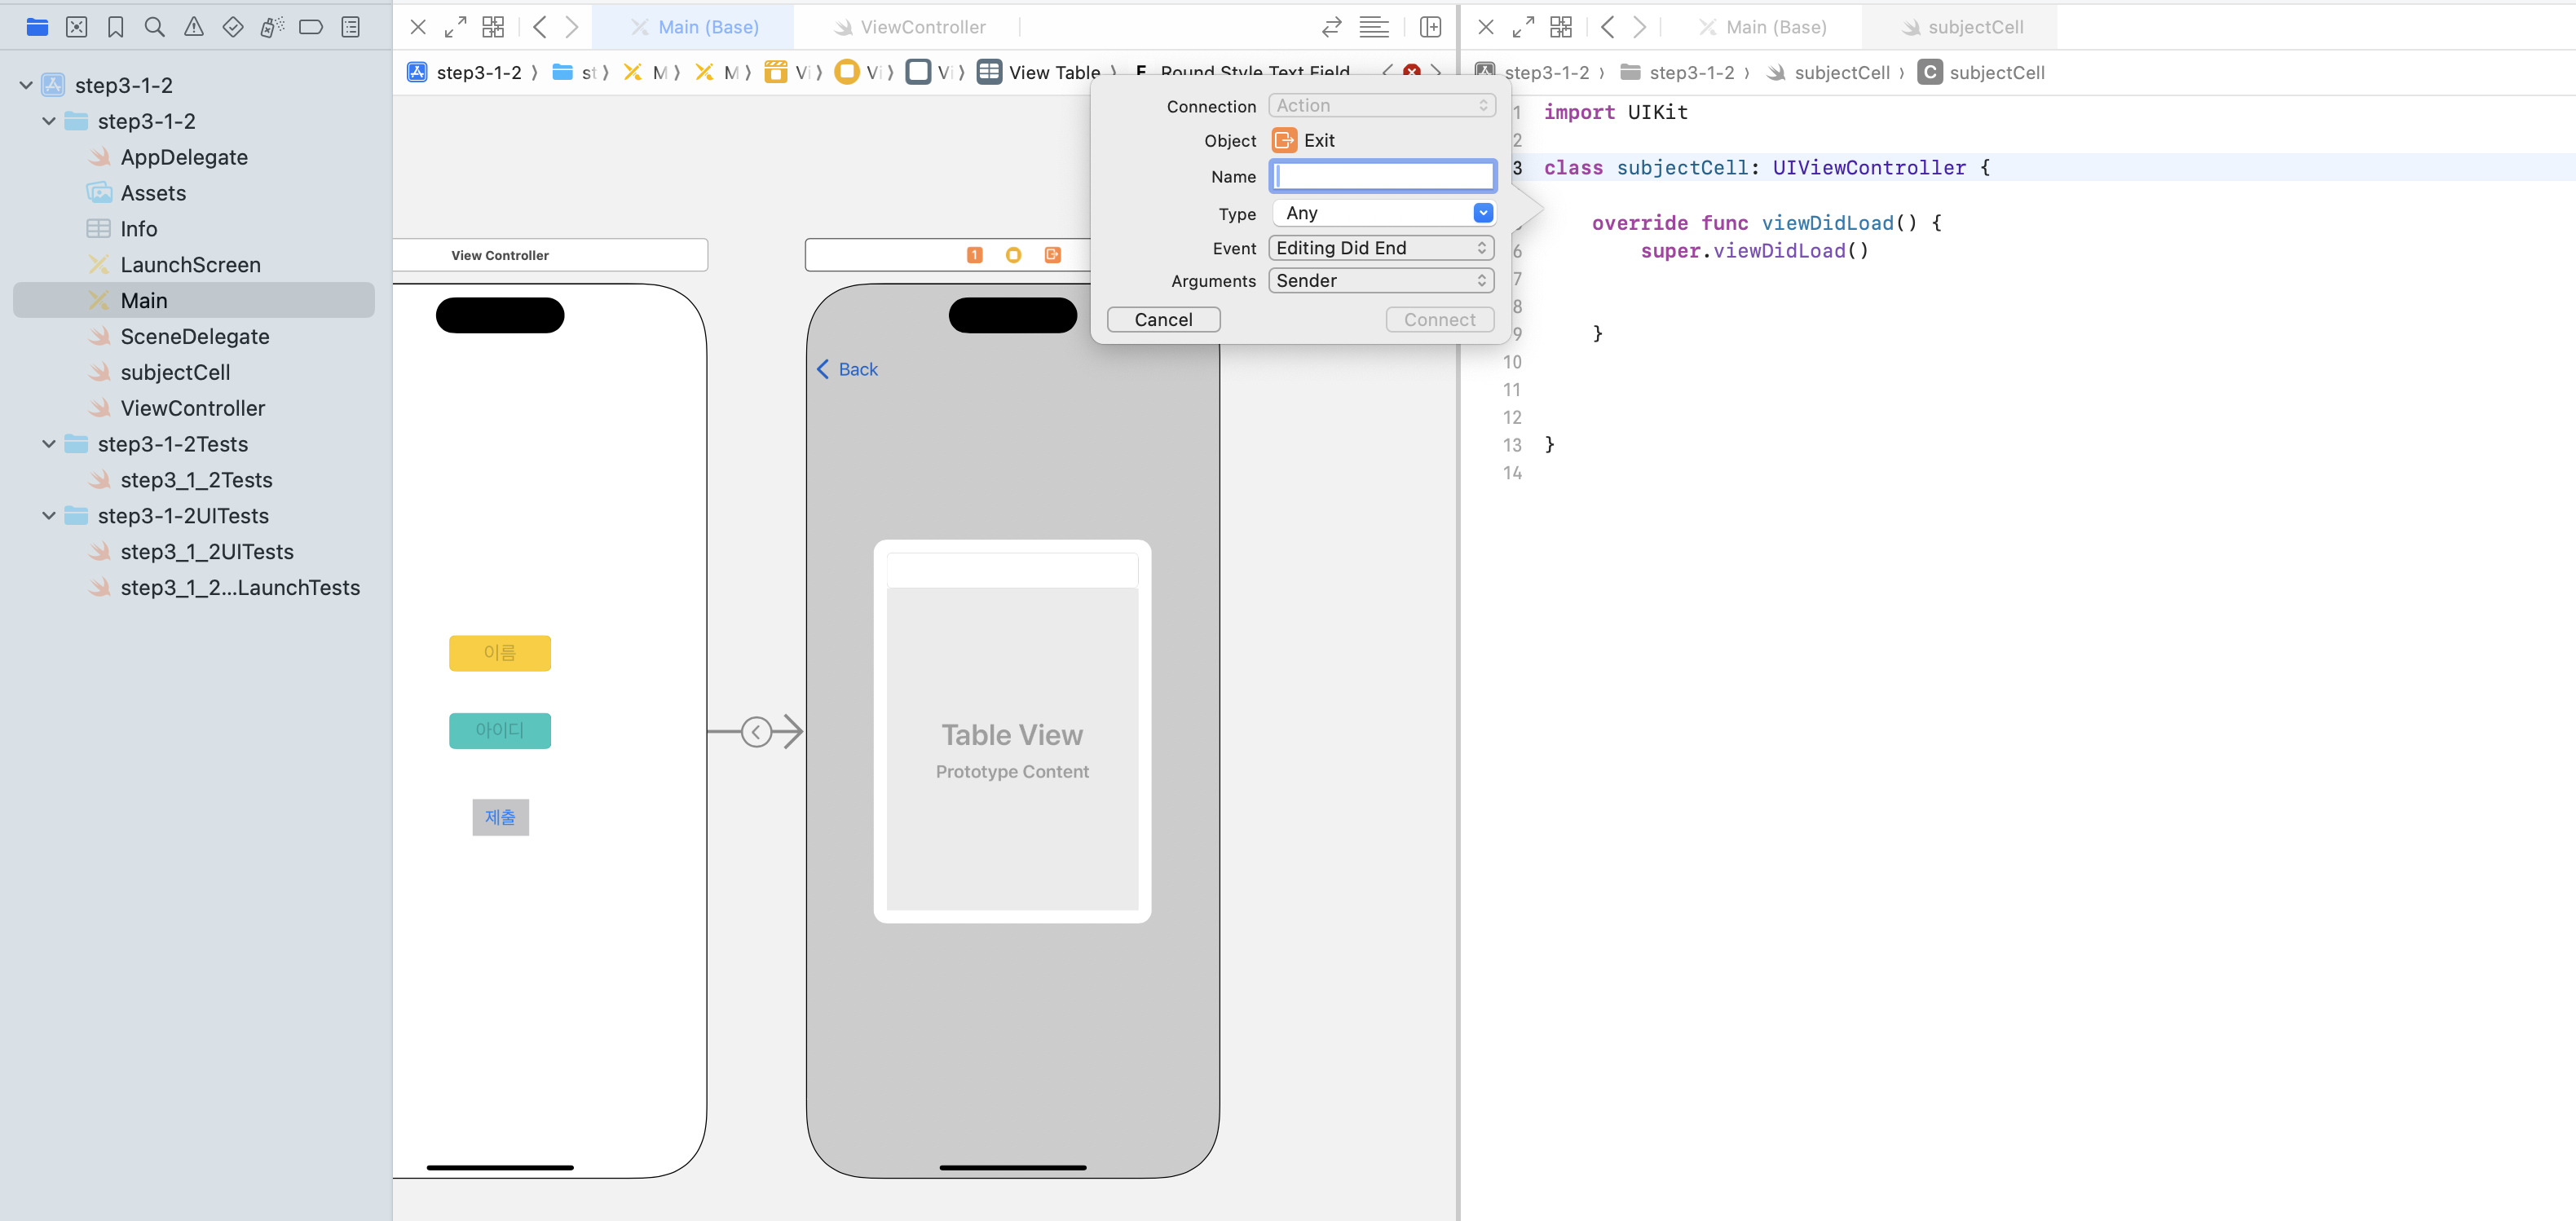The height and width of the screenshot is (1221, 2576).
Task: Focus the Name text field in popover
Action: point(1382,177)
